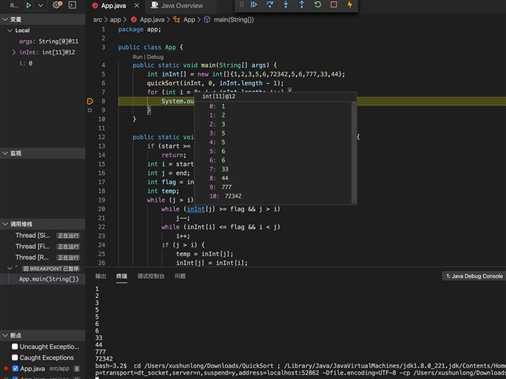Collapse the Call Stack section header
Viewport: 506px width, 379px height.
pyautogui.click(x=43, y=224)
